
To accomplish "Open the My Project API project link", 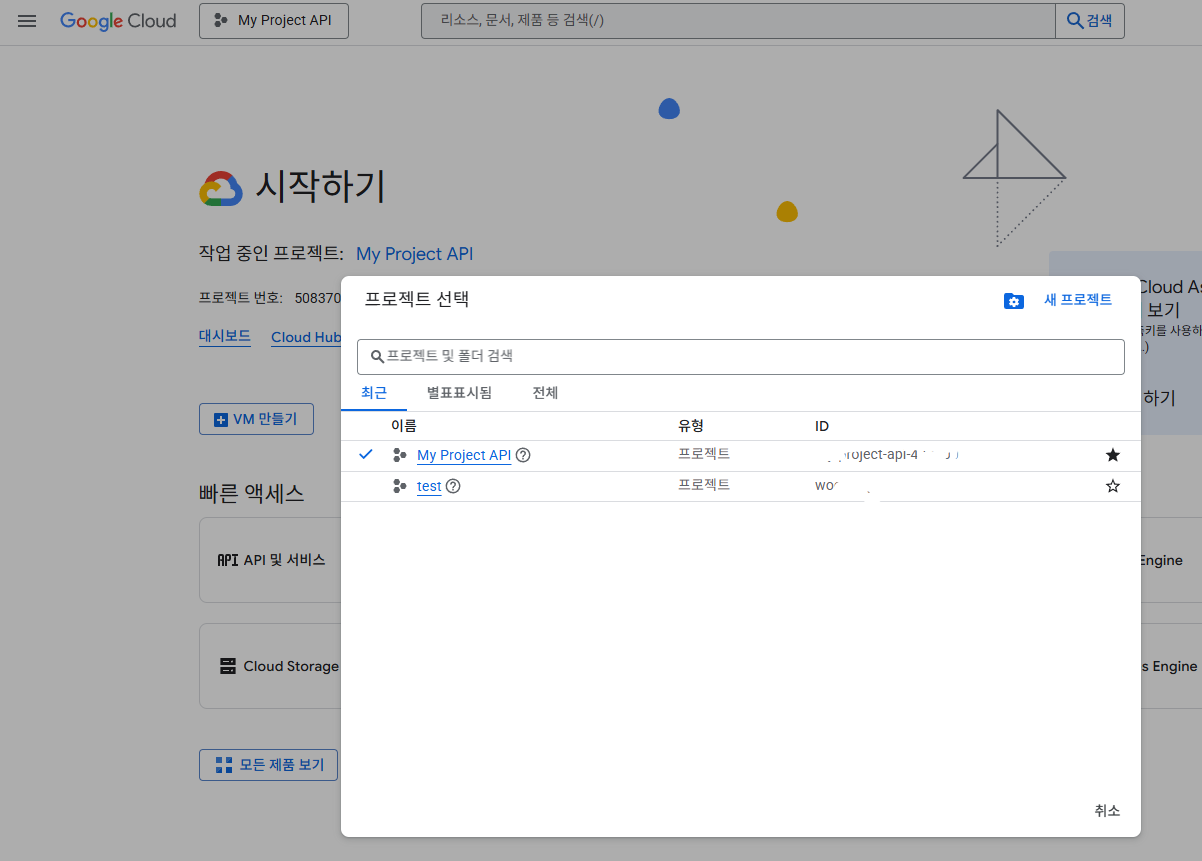I will click(464, 455).
